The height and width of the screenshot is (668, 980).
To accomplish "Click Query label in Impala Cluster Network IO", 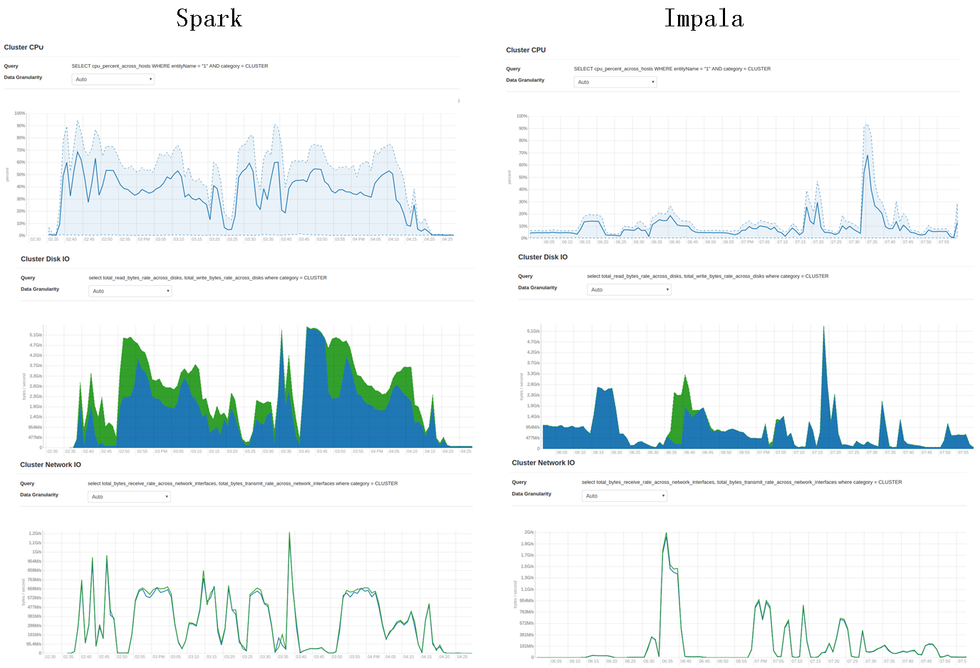I will (x=519, y=482).
